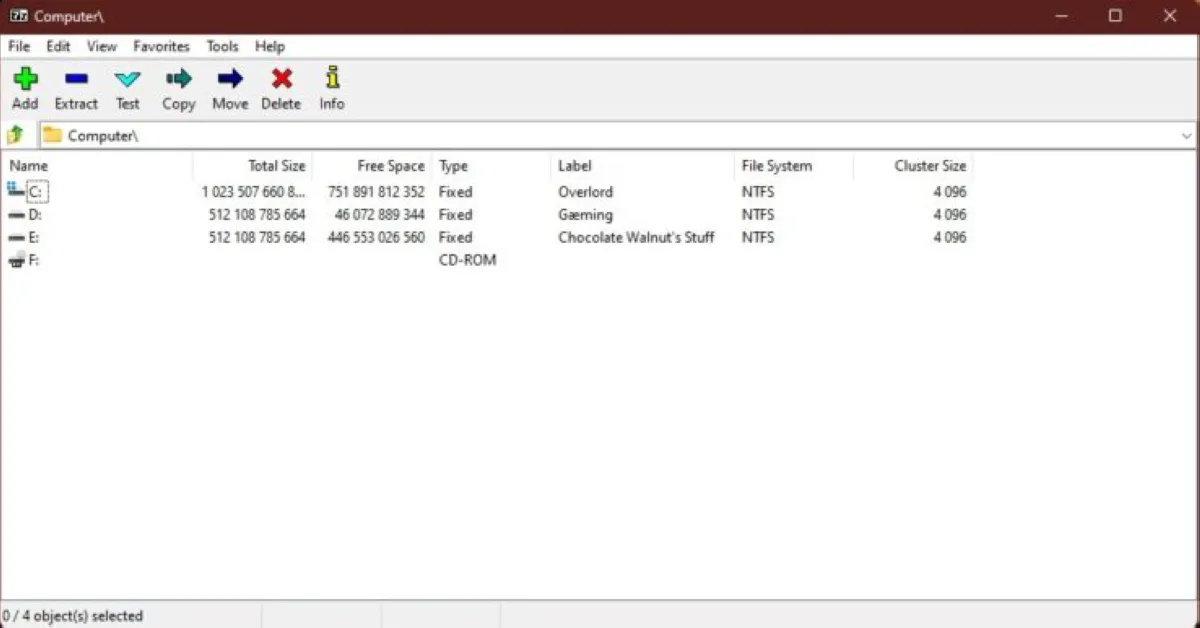
Task: Click the Copy arrow icon
Action: coord(179,78)
